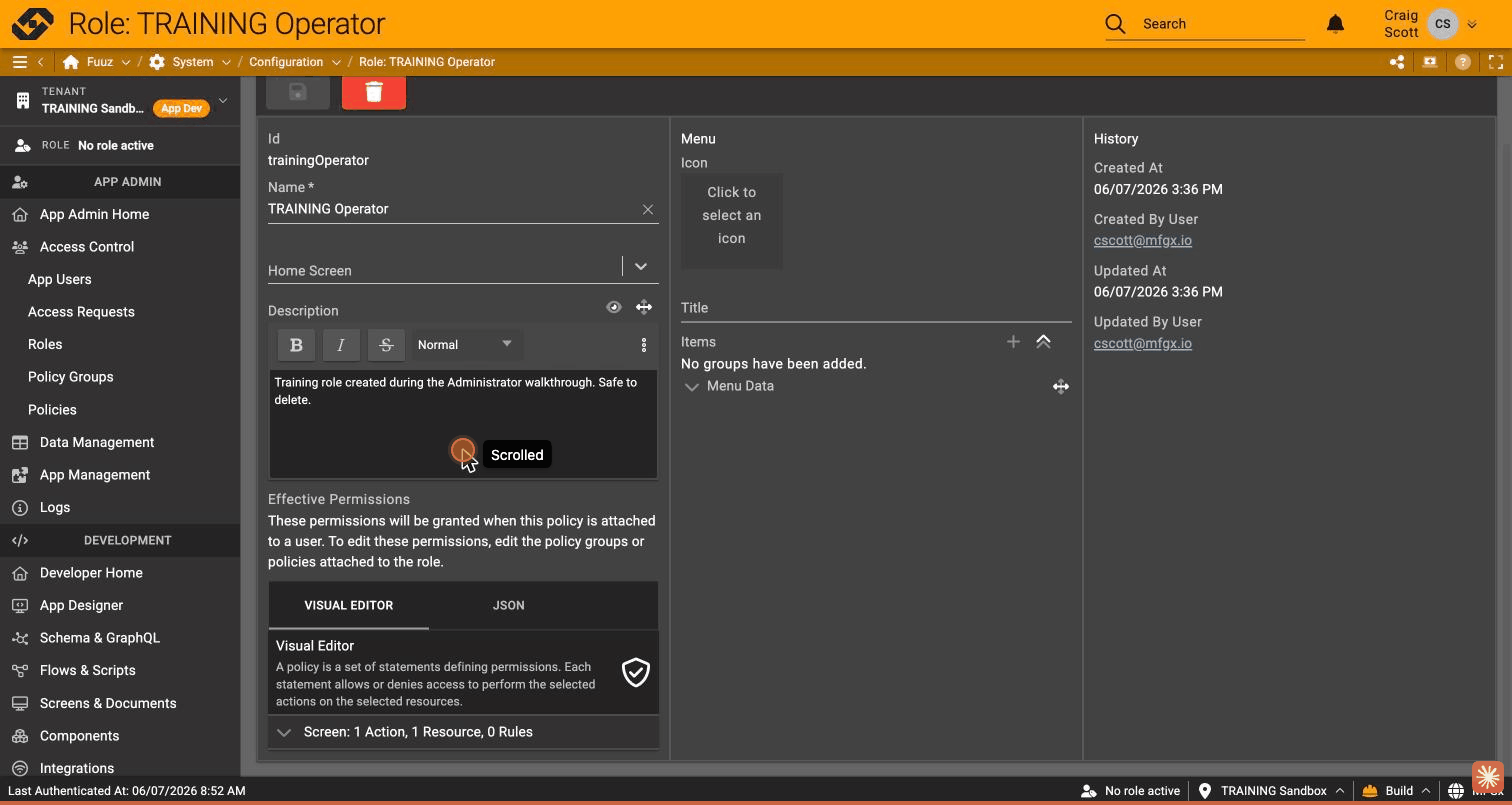The width and height of the screenshot is (1512, 805).
Task: Click the search magnifier icon
Action: click(x=1115, y=24)
